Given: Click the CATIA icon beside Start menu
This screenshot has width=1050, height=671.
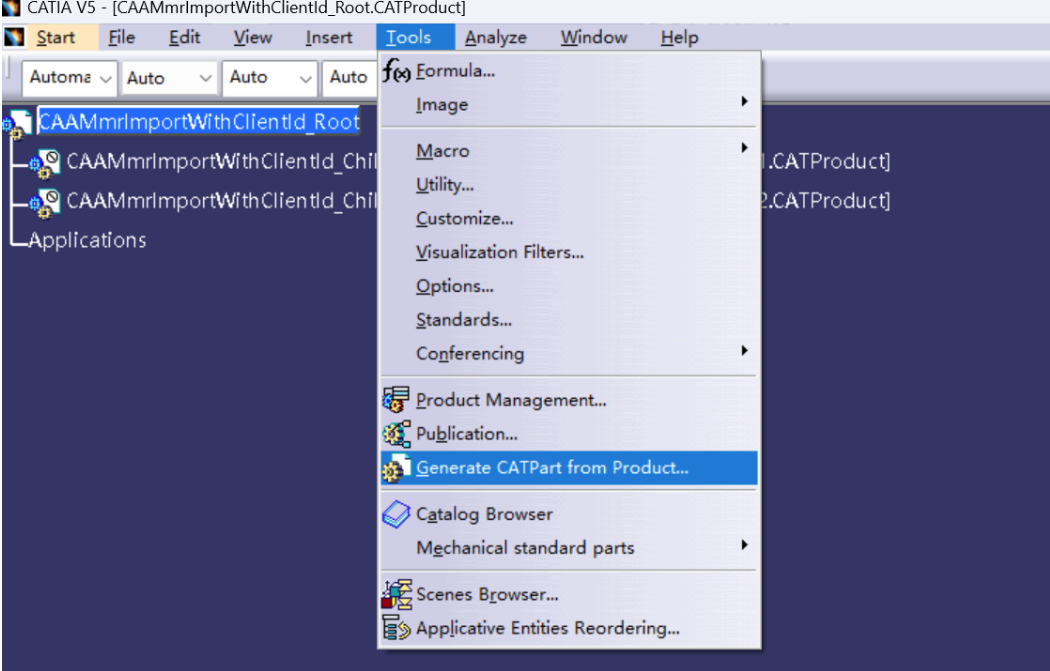Looking at the screenshot, I should 14,38.
